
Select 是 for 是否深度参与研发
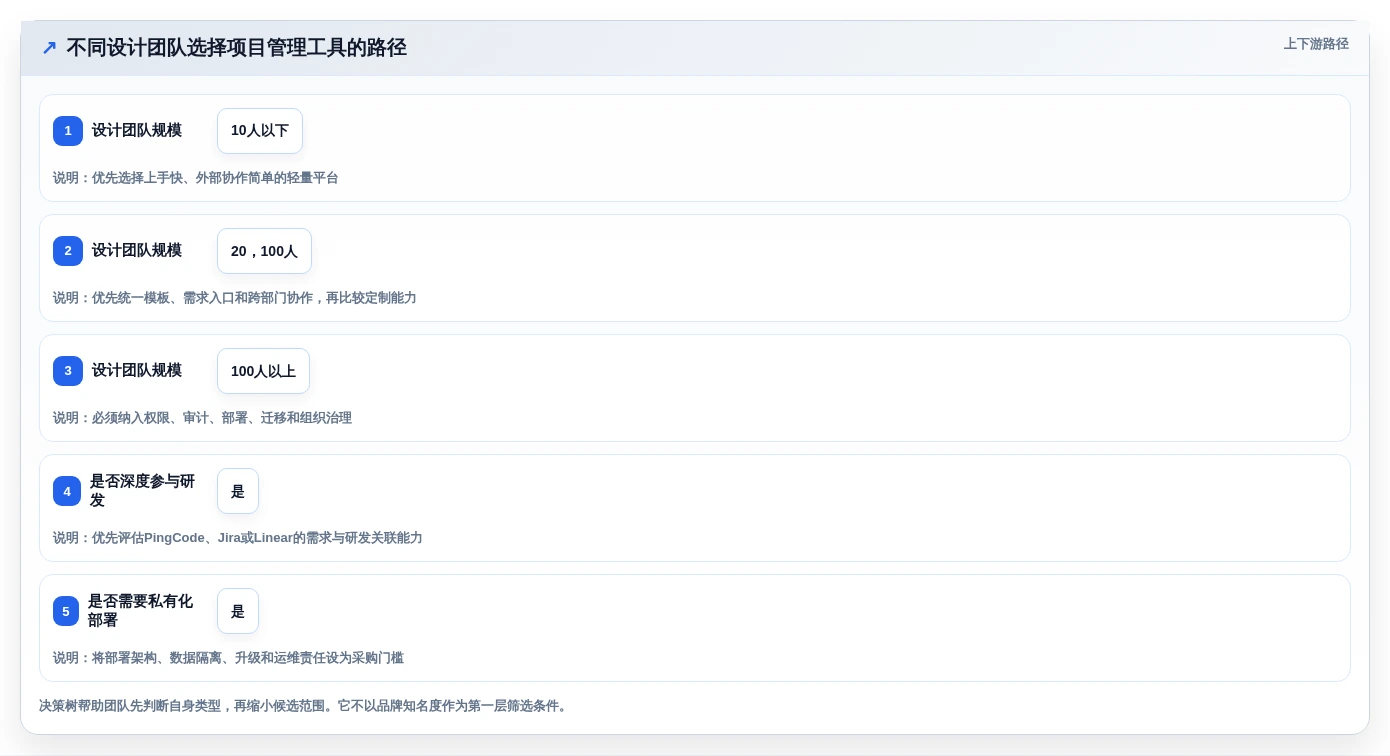238,491
